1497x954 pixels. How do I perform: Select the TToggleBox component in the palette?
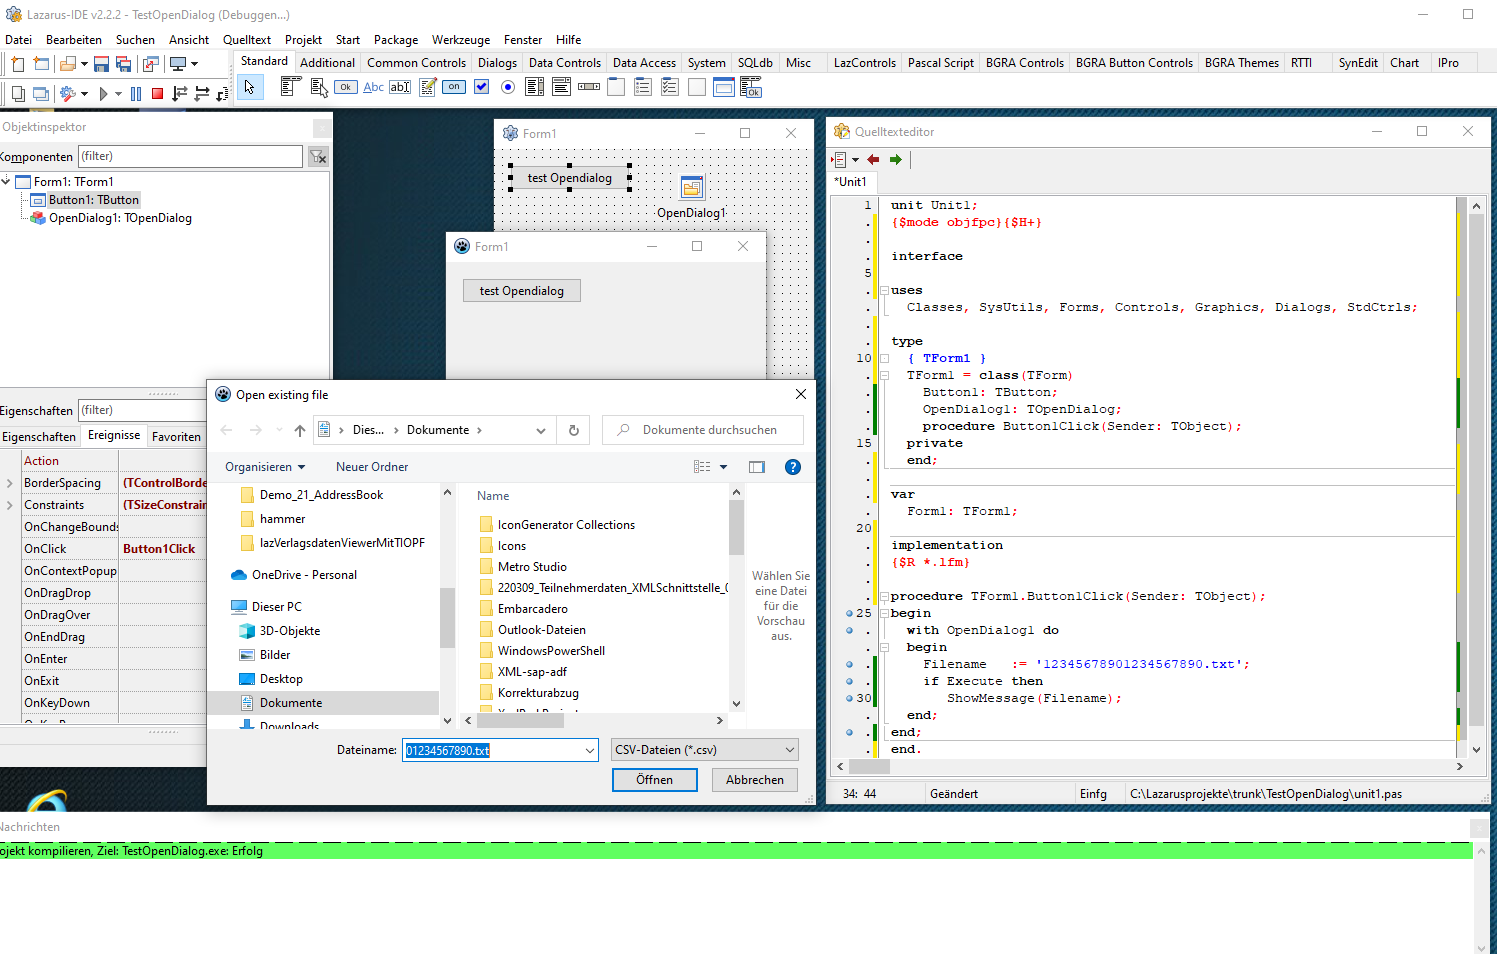point(454,87)
